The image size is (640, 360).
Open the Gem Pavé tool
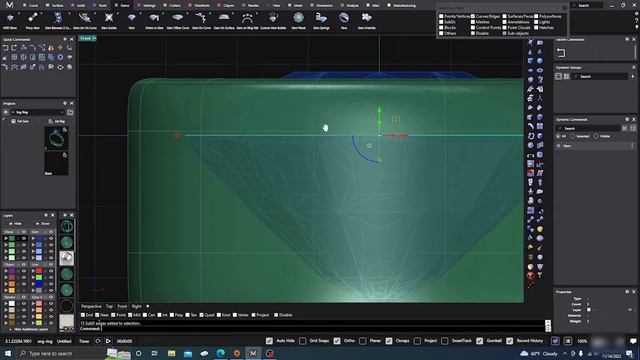point(299,20)
